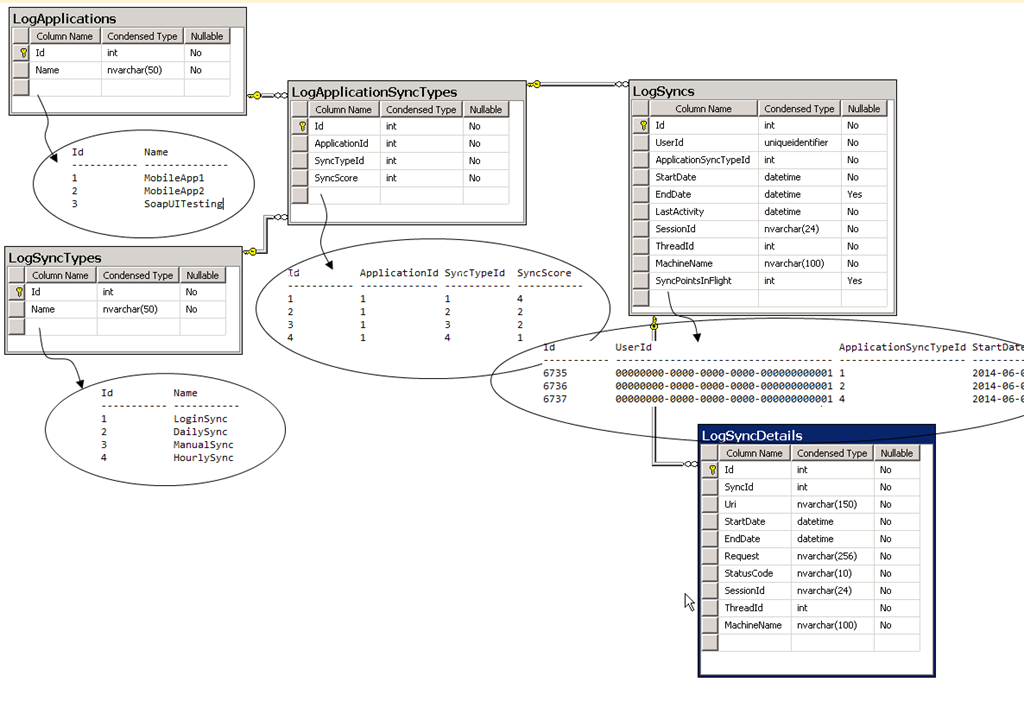
Task: Click uniqueidentifier type cell for UserId
Action: click(797, 143)
